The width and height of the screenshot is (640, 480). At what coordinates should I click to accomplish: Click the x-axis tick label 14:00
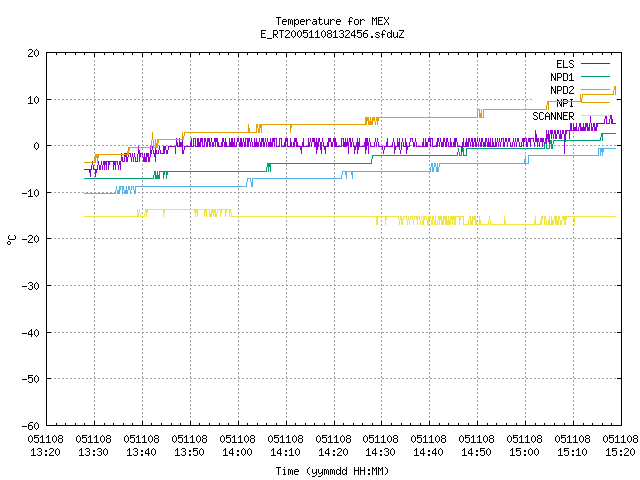tap(237, 452)
